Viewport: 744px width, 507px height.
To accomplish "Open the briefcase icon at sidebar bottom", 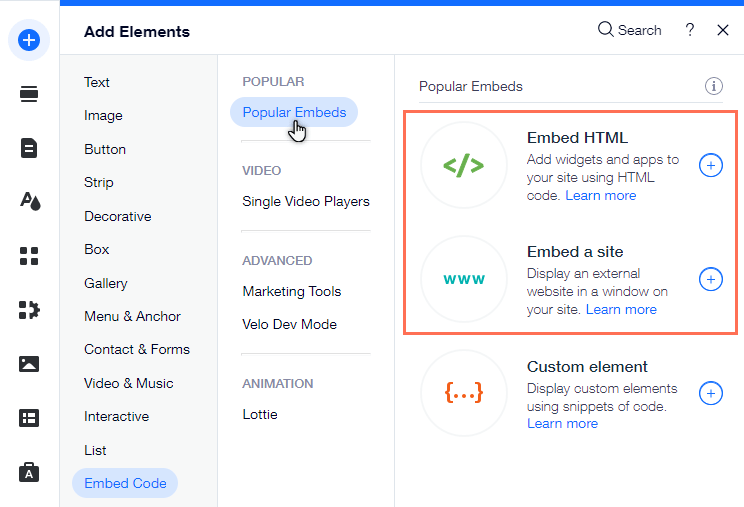I will pos(29,472).
